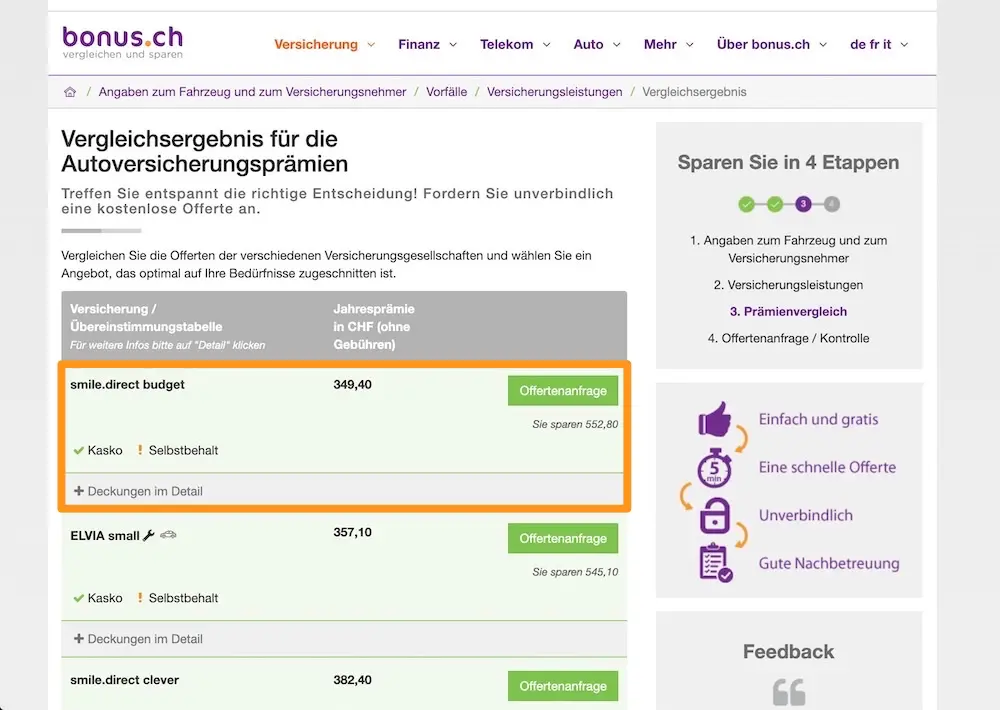Open the Auto dropdown menu
The height and width of the screenshot is (710, 1000).
click(x=596, y=44)
